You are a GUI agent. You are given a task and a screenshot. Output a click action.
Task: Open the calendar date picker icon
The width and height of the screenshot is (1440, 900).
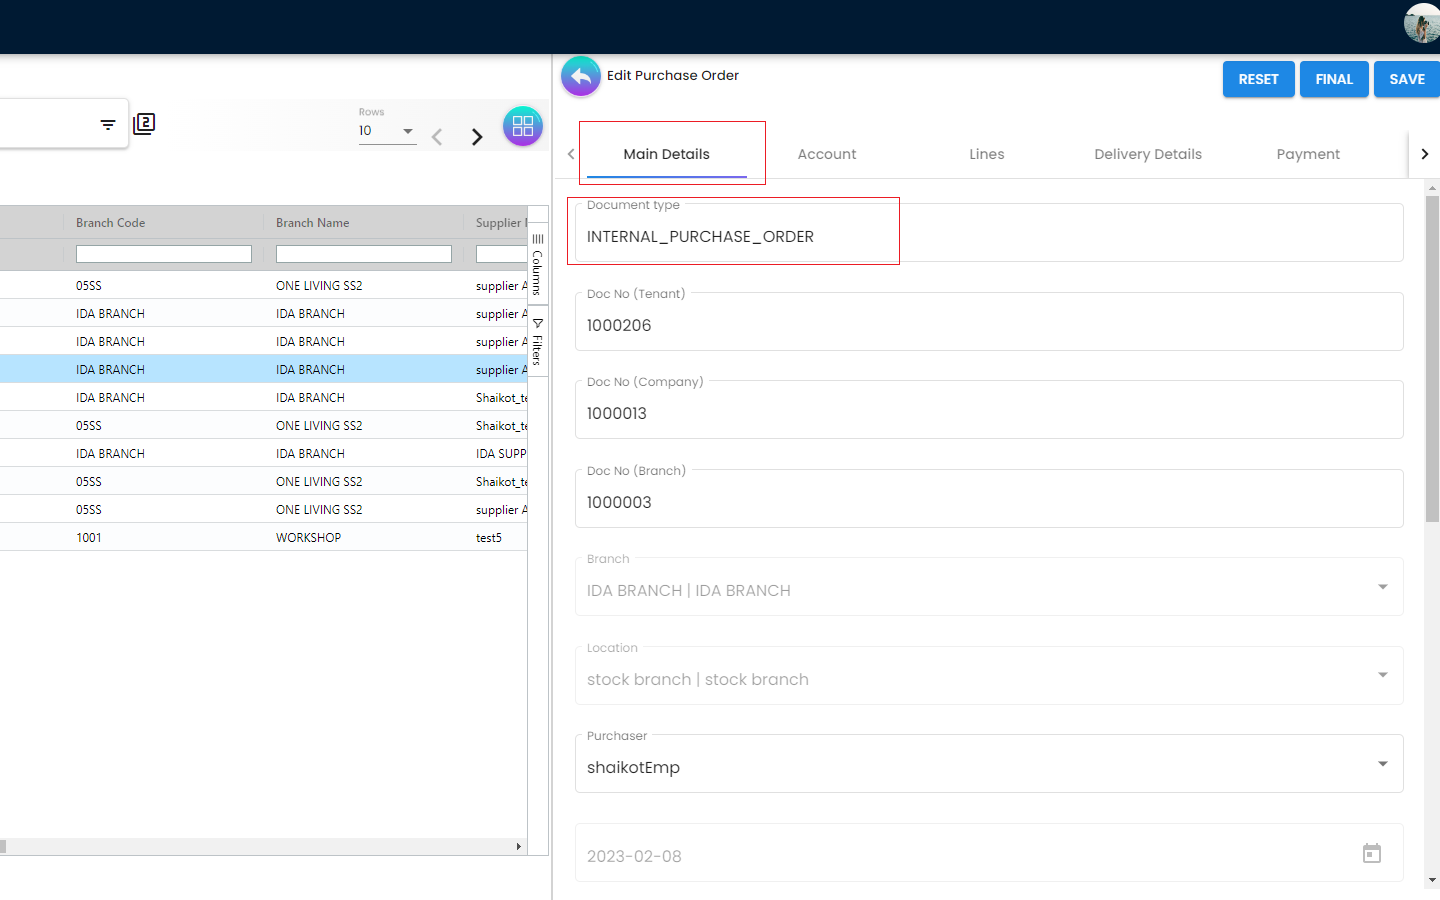[x=1371, y=853]
